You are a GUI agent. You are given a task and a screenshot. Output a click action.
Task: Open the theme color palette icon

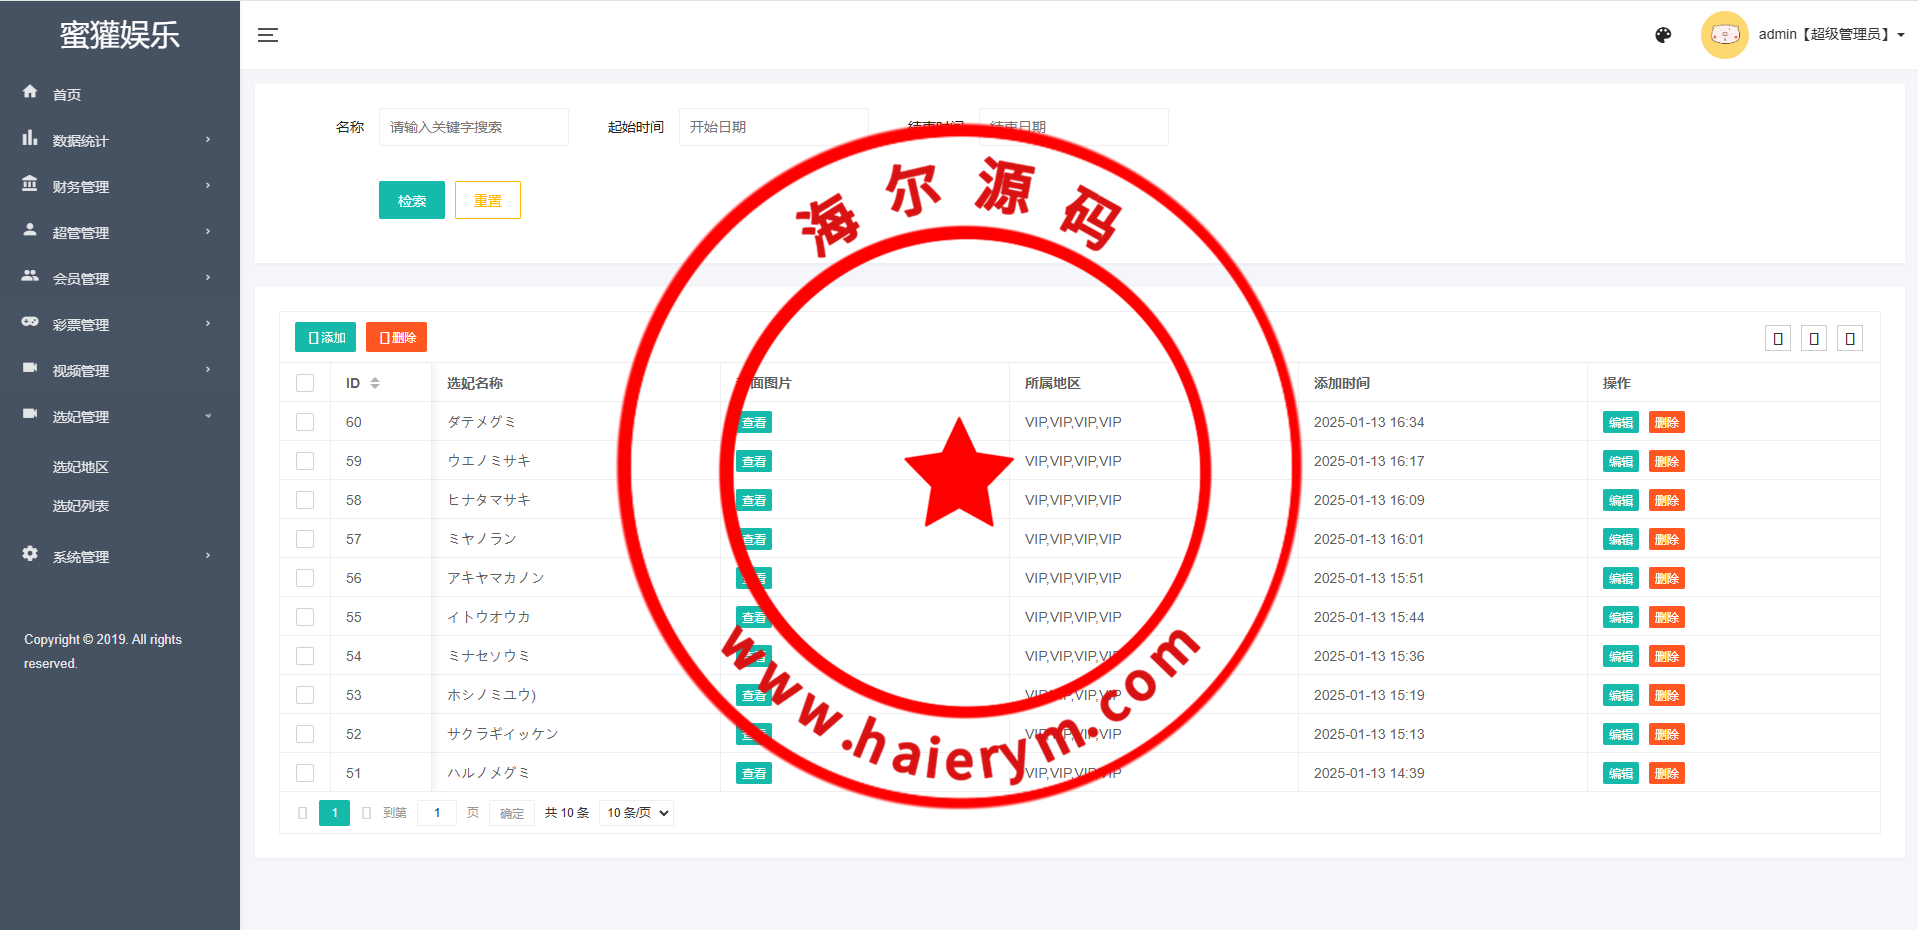pos(1663,35)
